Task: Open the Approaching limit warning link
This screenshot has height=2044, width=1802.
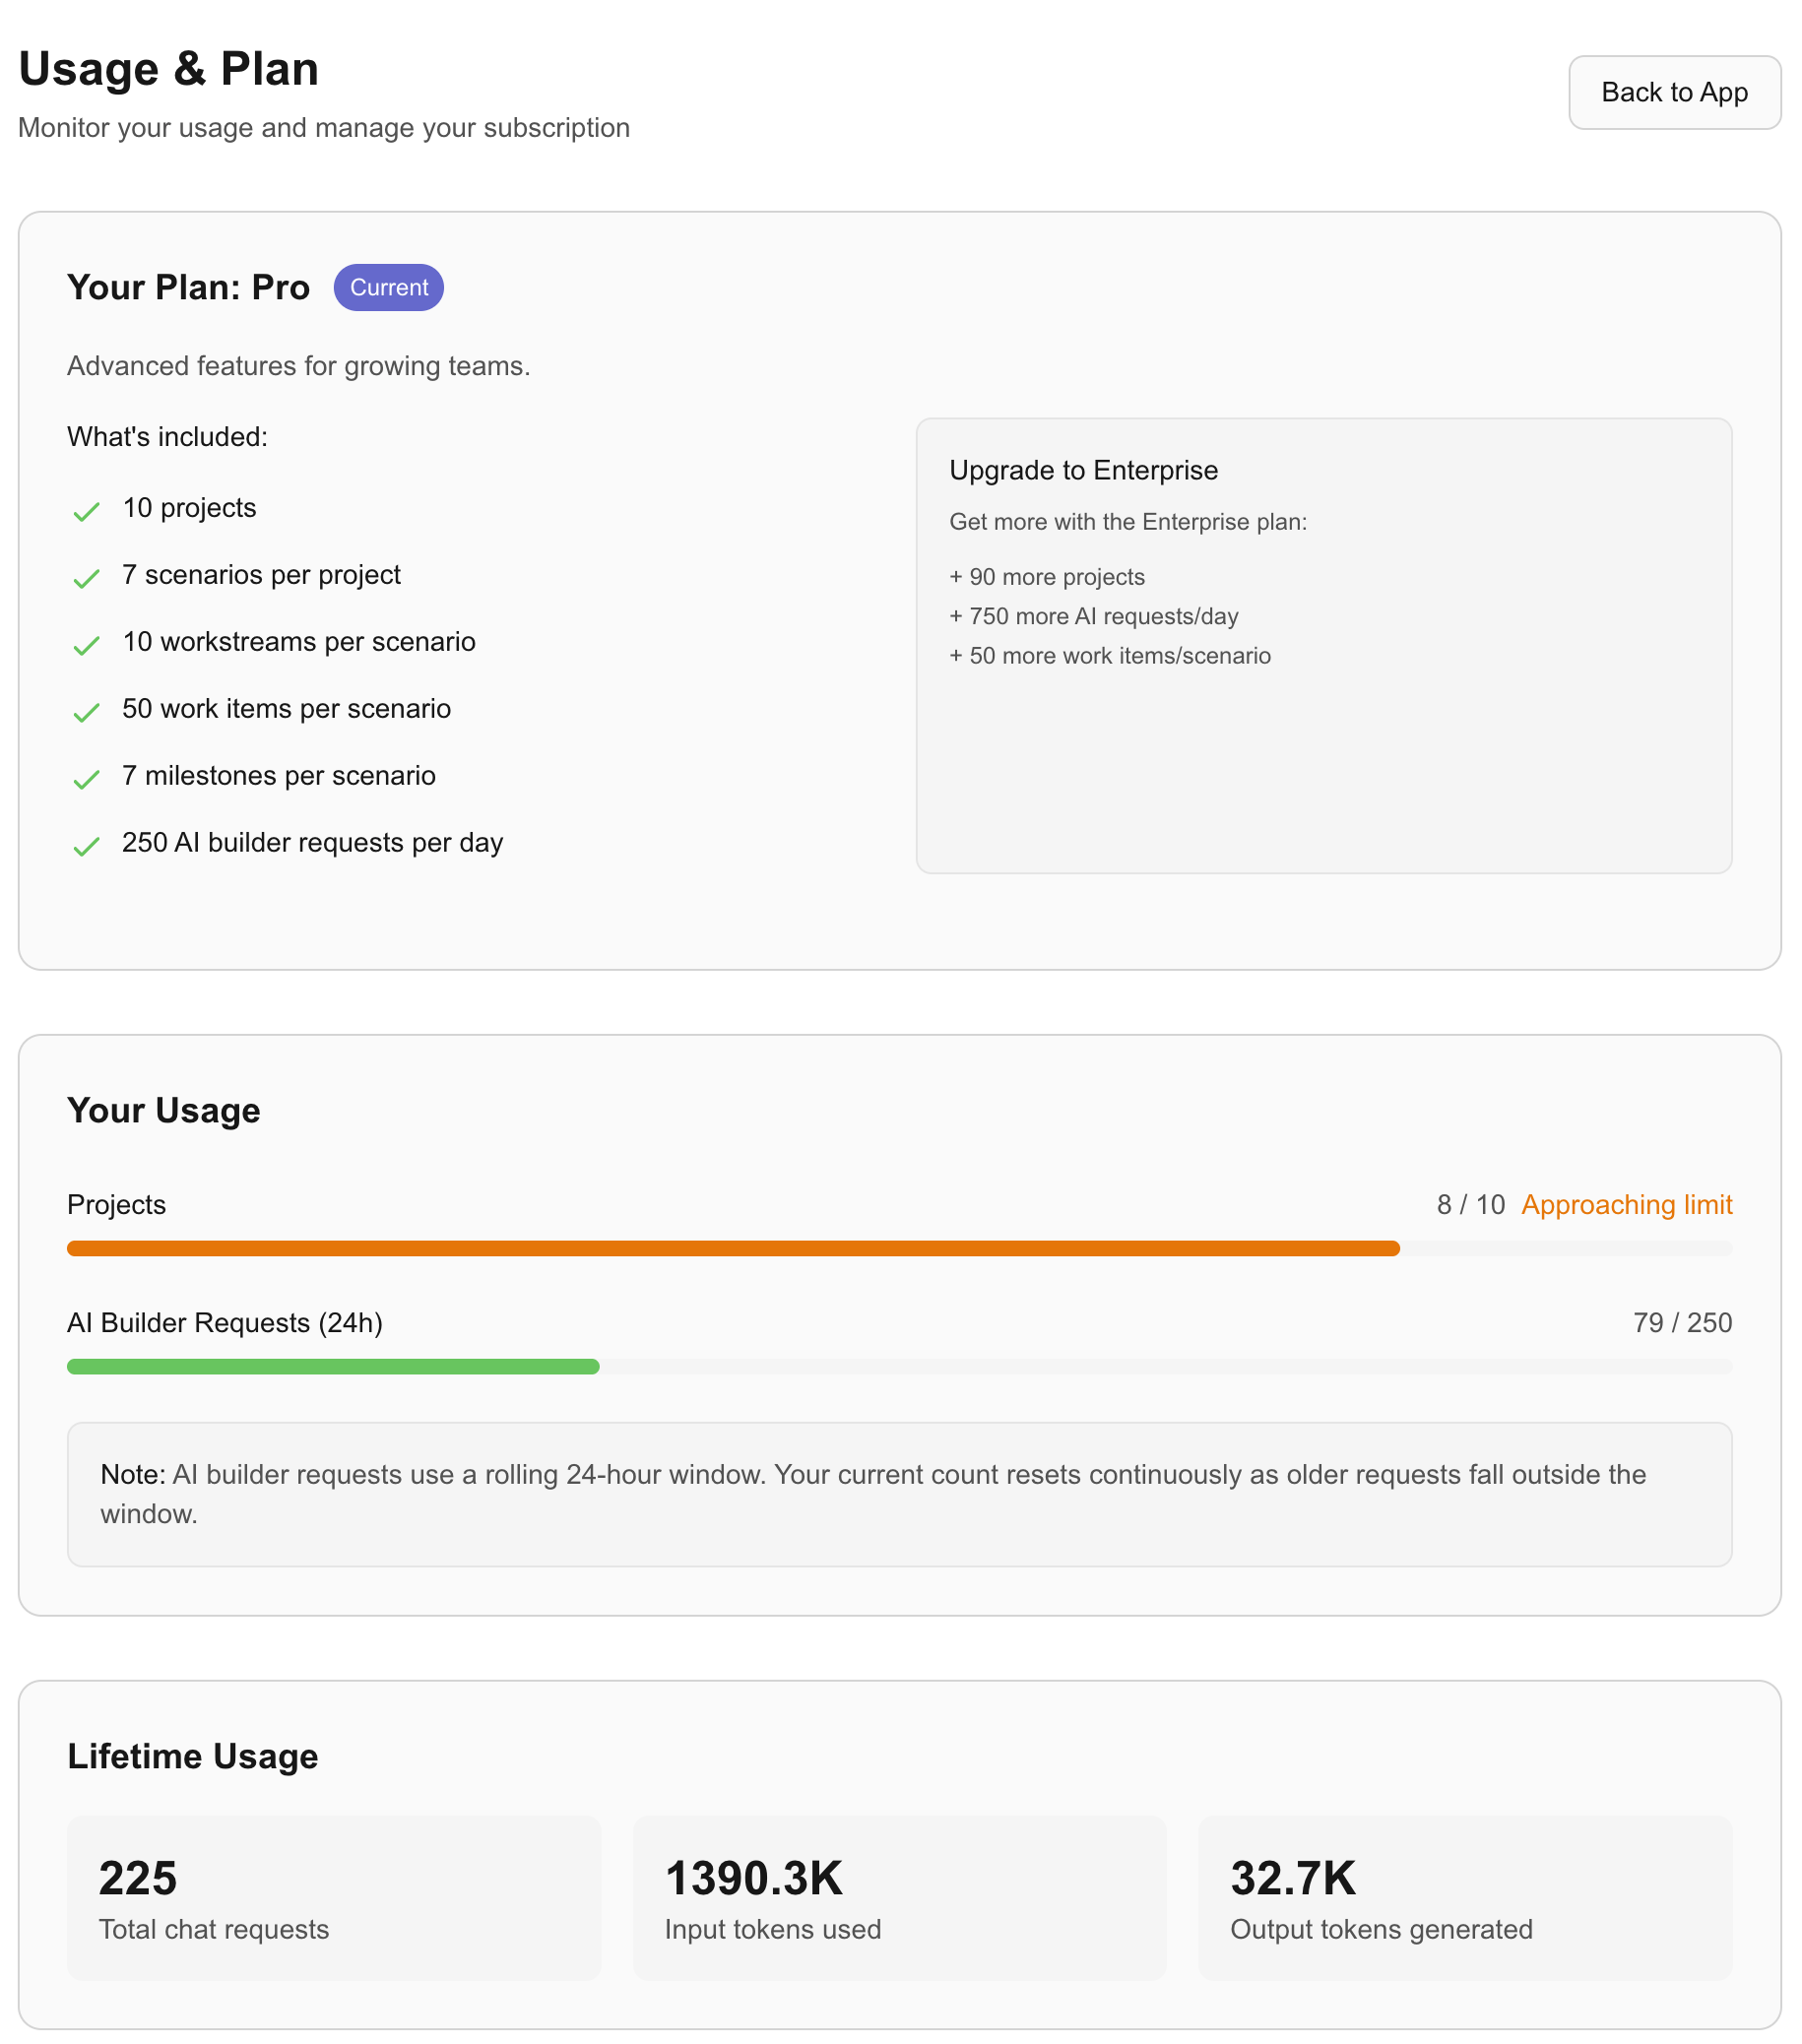Action: (x=1627, y=1205)
